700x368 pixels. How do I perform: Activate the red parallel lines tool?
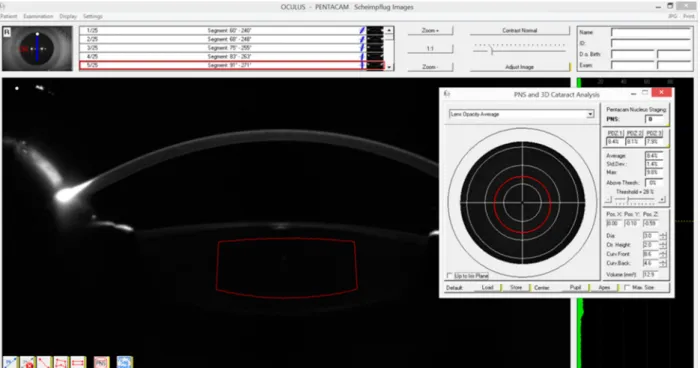tap(78, 362)
